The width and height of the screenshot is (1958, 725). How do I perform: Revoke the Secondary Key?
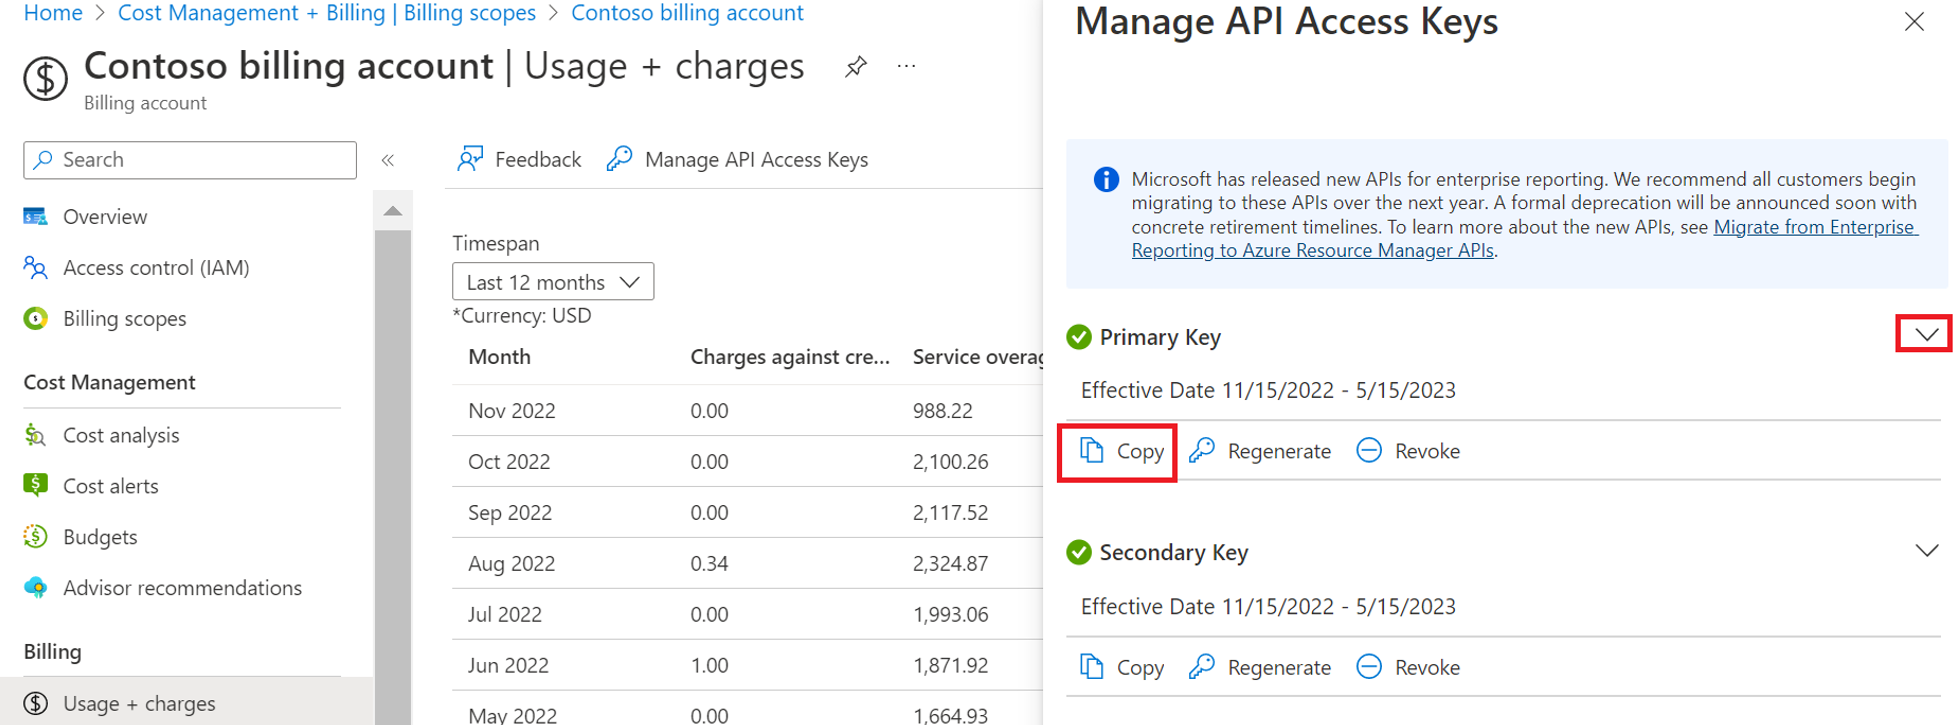click(1408, 668)
